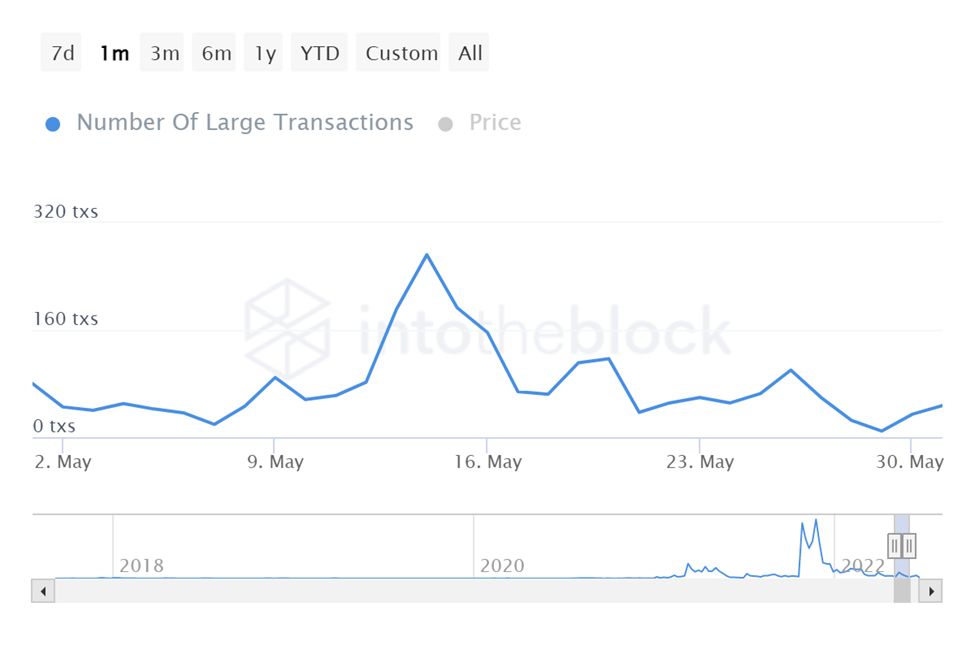The width and height of the screenshot is (975, 650).
Task: Click the chart peak near 14 May
Action: point(427,255)
